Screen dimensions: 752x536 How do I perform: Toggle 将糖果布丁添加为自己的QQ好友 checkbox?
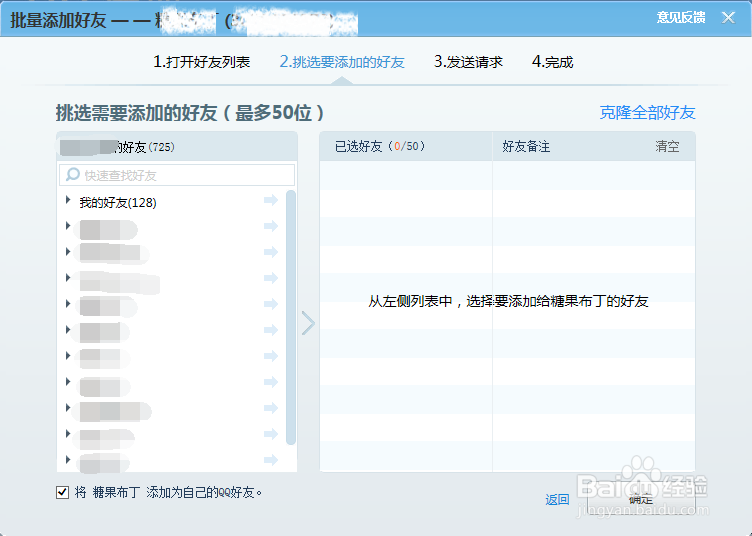coord(62,492)
